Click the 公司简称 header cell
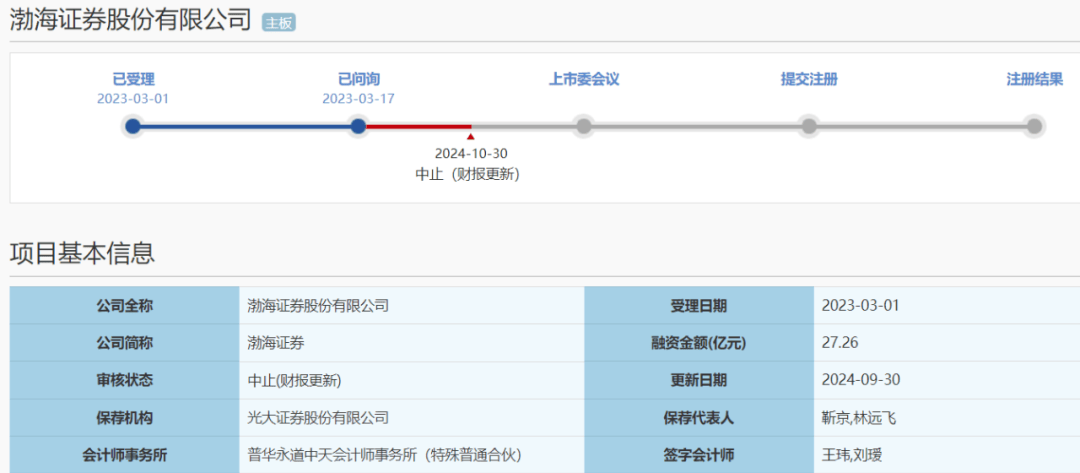The image size is (1080, 473). 125,343
